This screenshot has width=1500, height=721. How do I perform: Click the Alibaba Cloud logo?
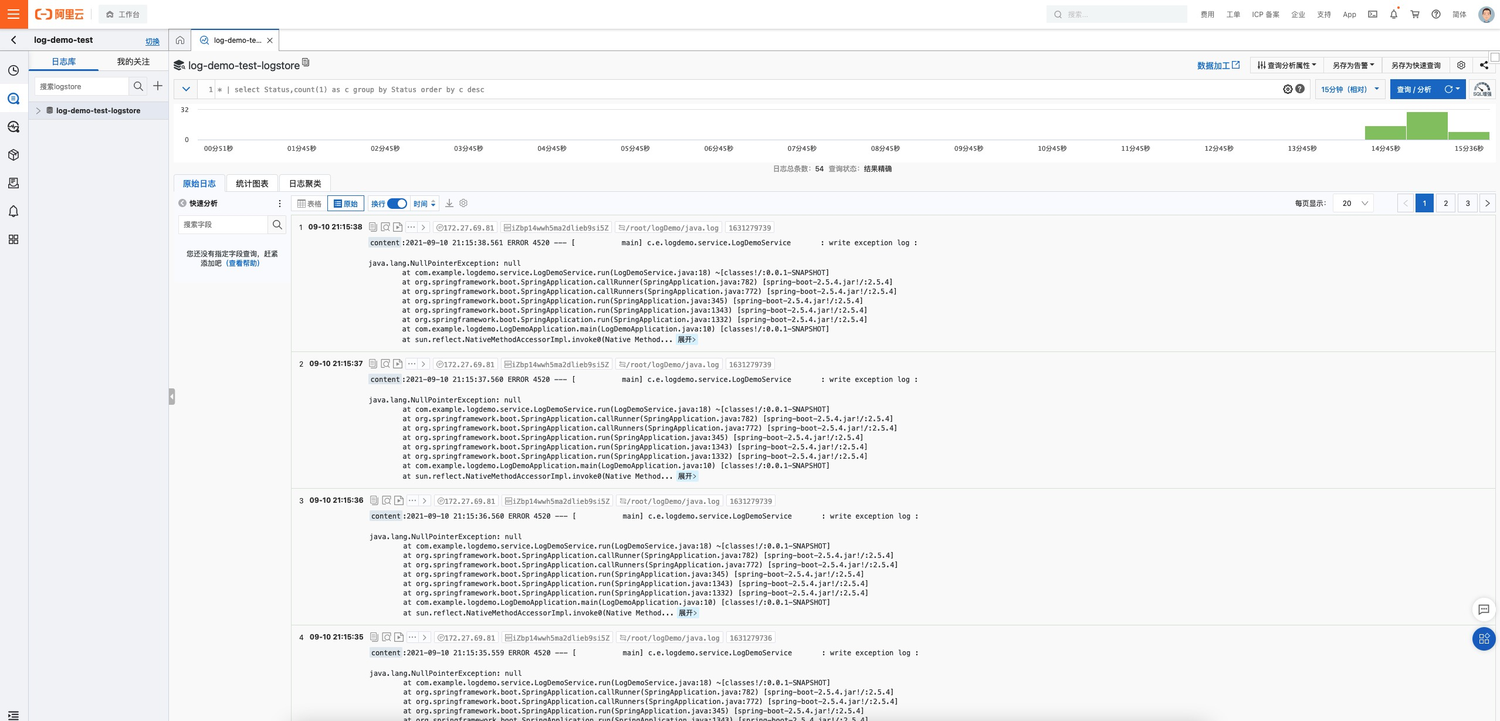60,14
